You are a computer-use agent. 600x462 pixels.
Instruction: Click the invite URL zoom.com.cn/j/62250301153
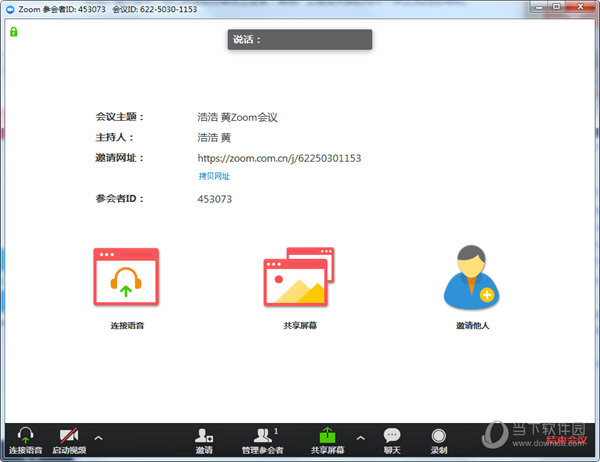click(x=279, y=158)
